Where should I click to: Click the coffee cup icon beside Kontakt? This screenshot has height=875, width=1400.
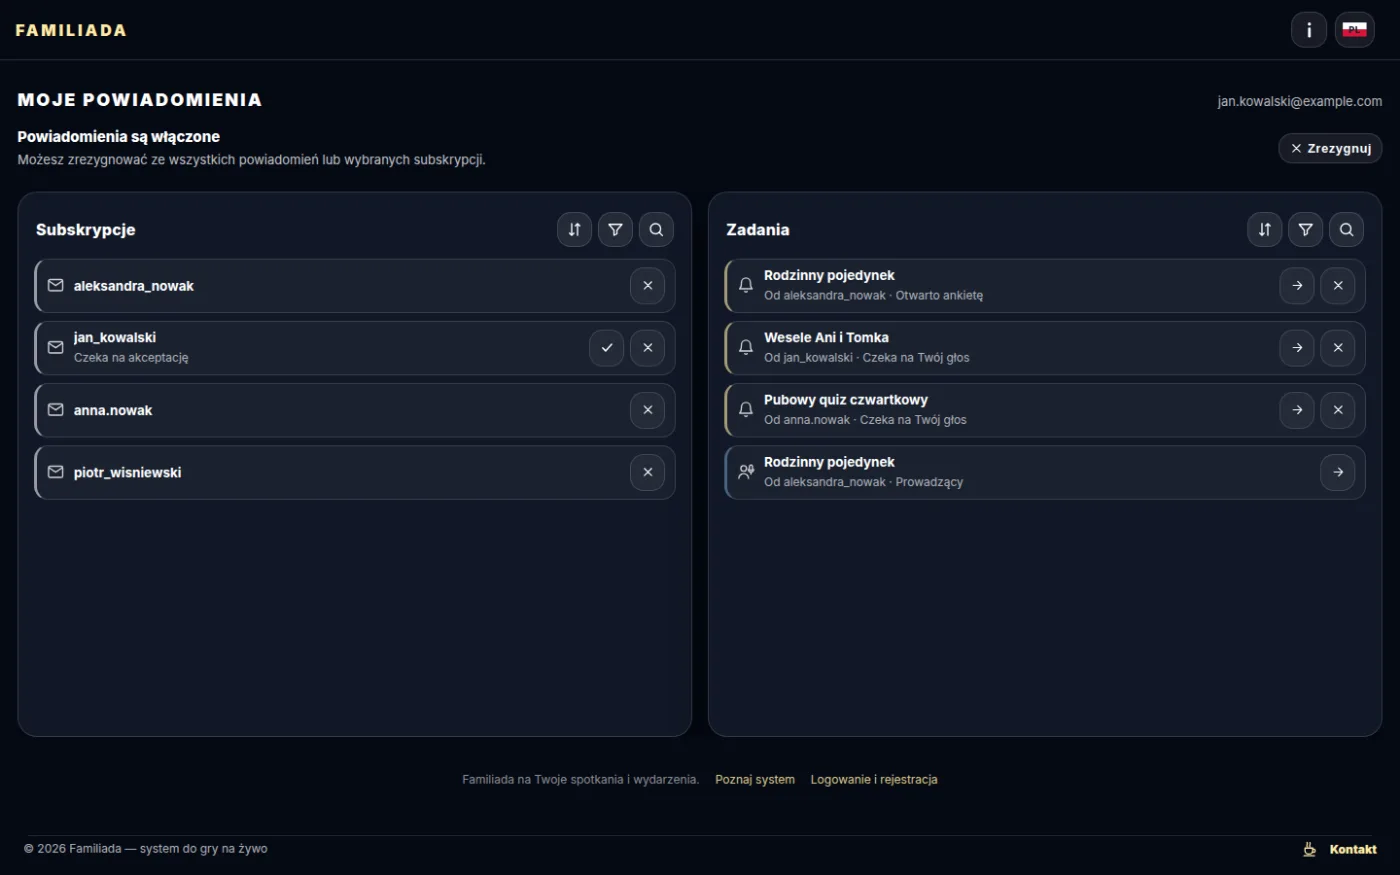(x=1309, y=849)
